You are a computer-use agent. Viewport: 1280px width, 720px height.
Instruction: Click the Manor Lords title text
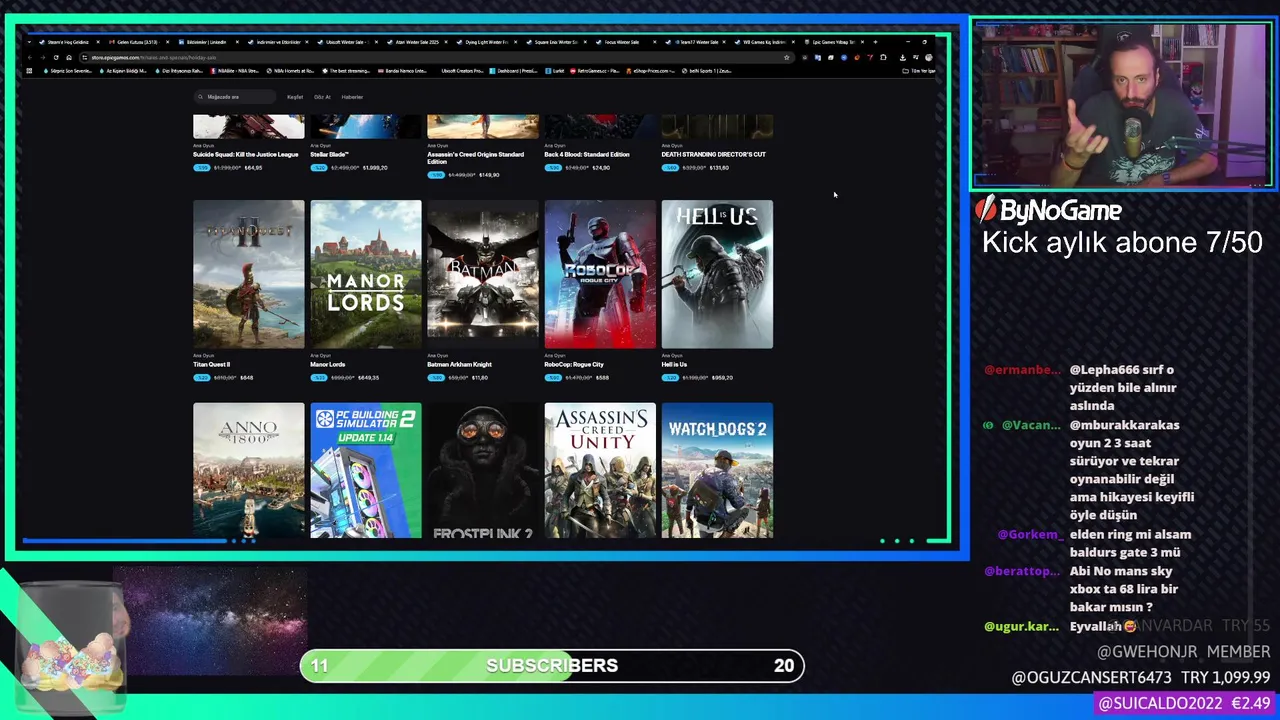(328, 364)
